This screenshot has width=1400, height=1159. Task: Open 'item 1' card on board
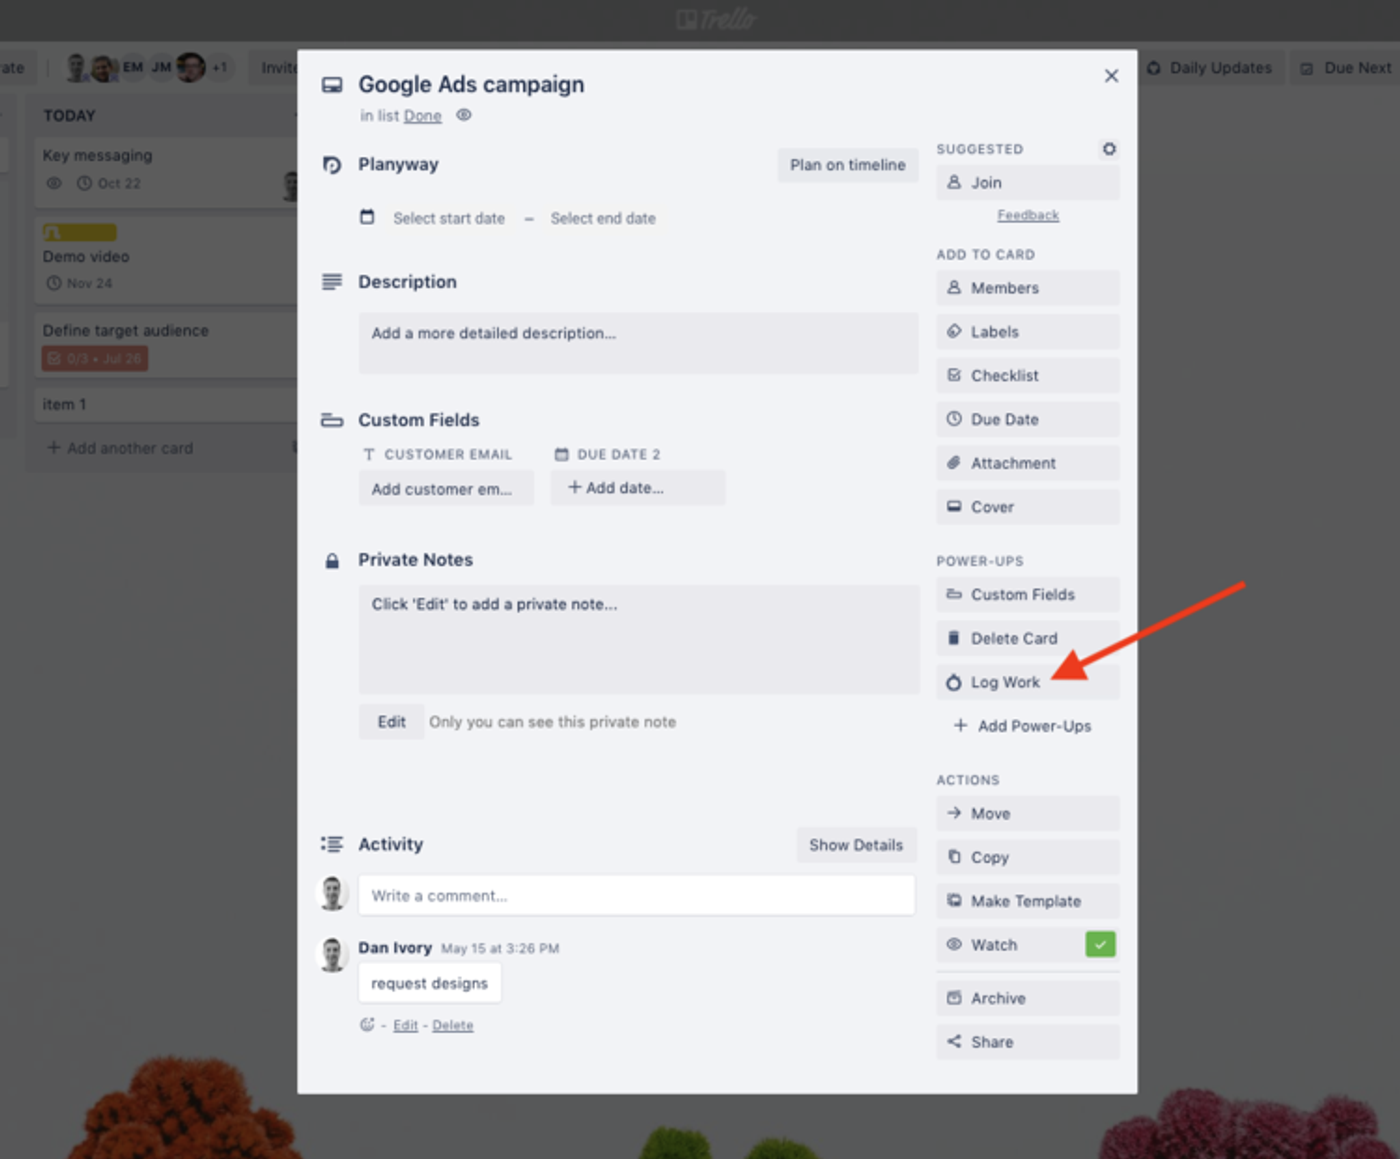pos(166,405)
